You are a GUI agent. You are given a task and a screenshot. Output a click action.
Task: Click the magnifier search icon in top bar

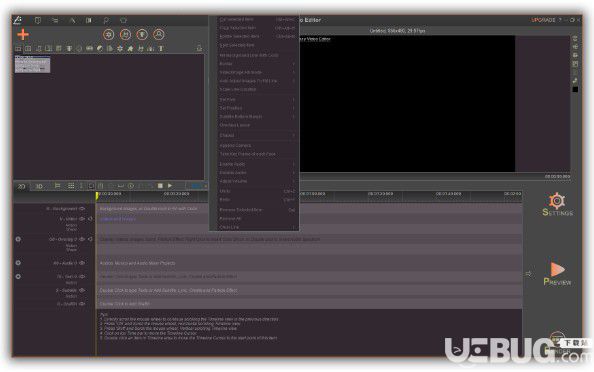[106, 20]
